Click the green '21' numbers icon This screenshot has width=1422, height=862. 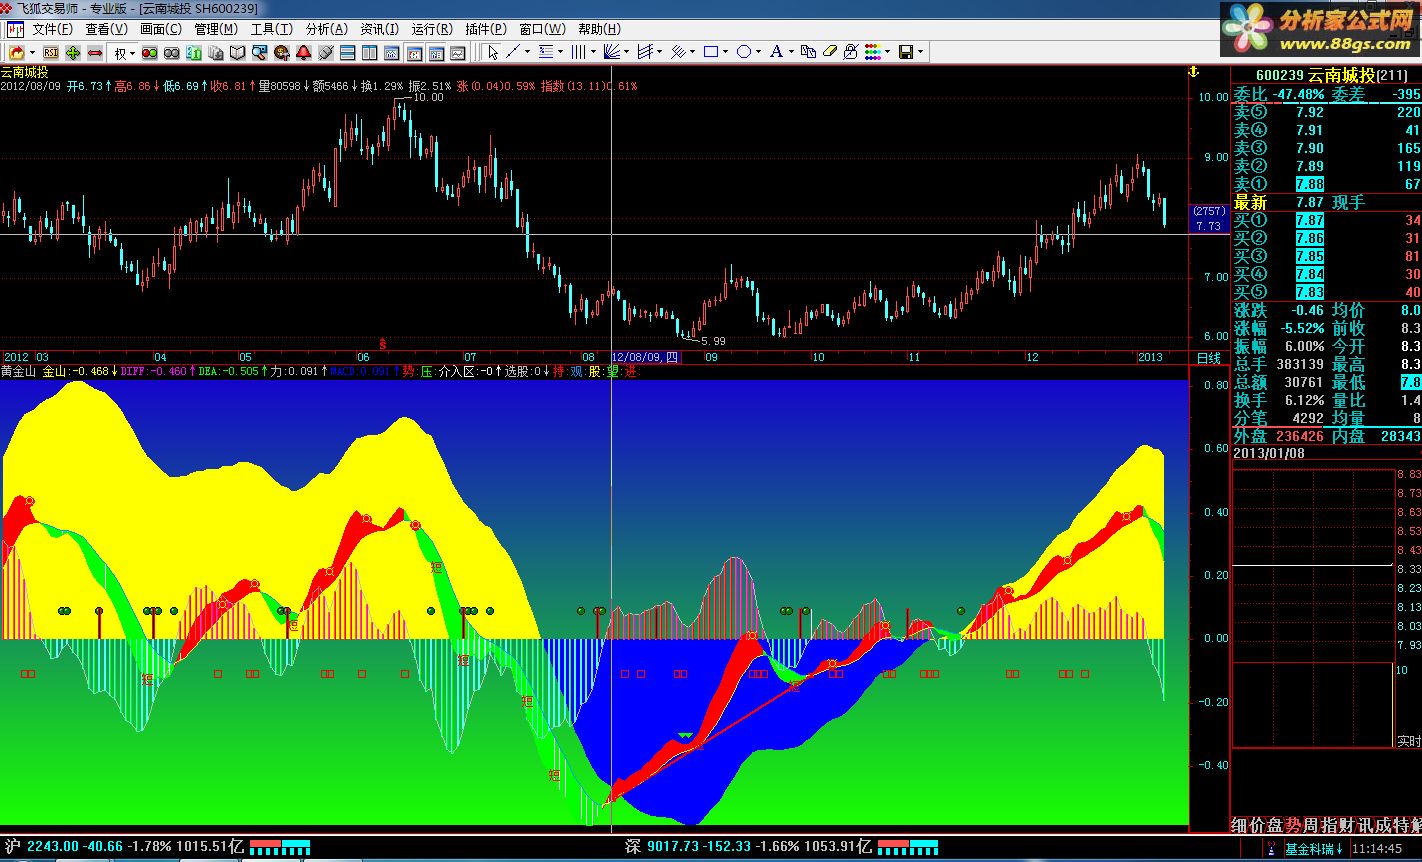(193, 52)
